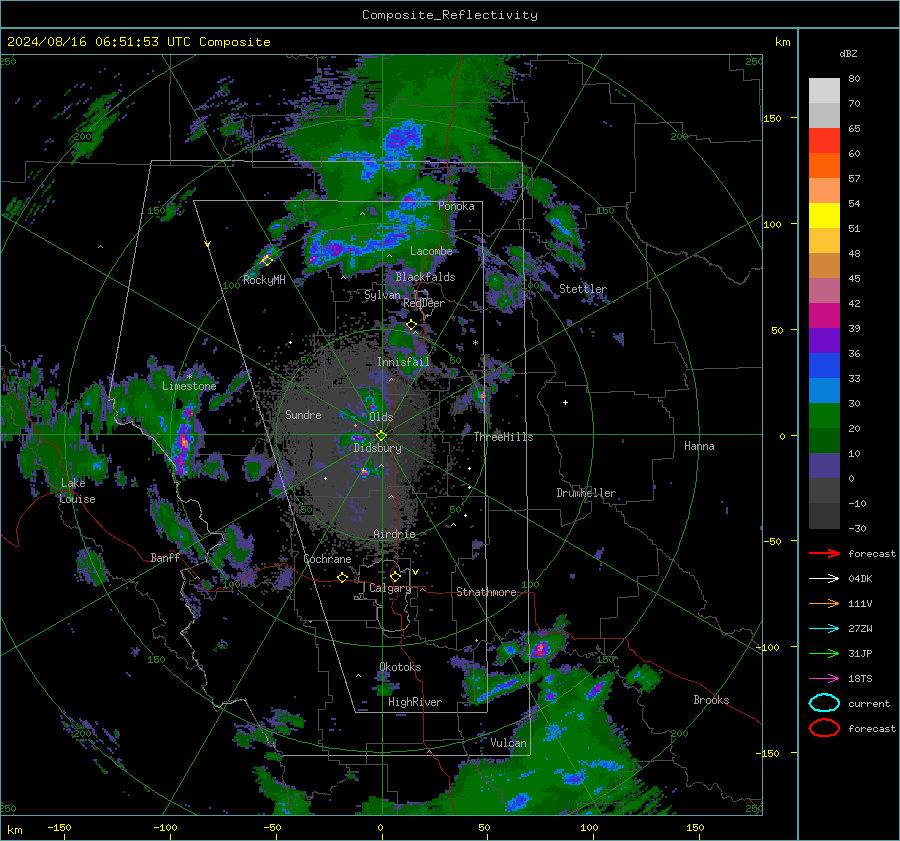Click the RedDeer city label
Screen dimensions: 900x841
pos(424,303)
